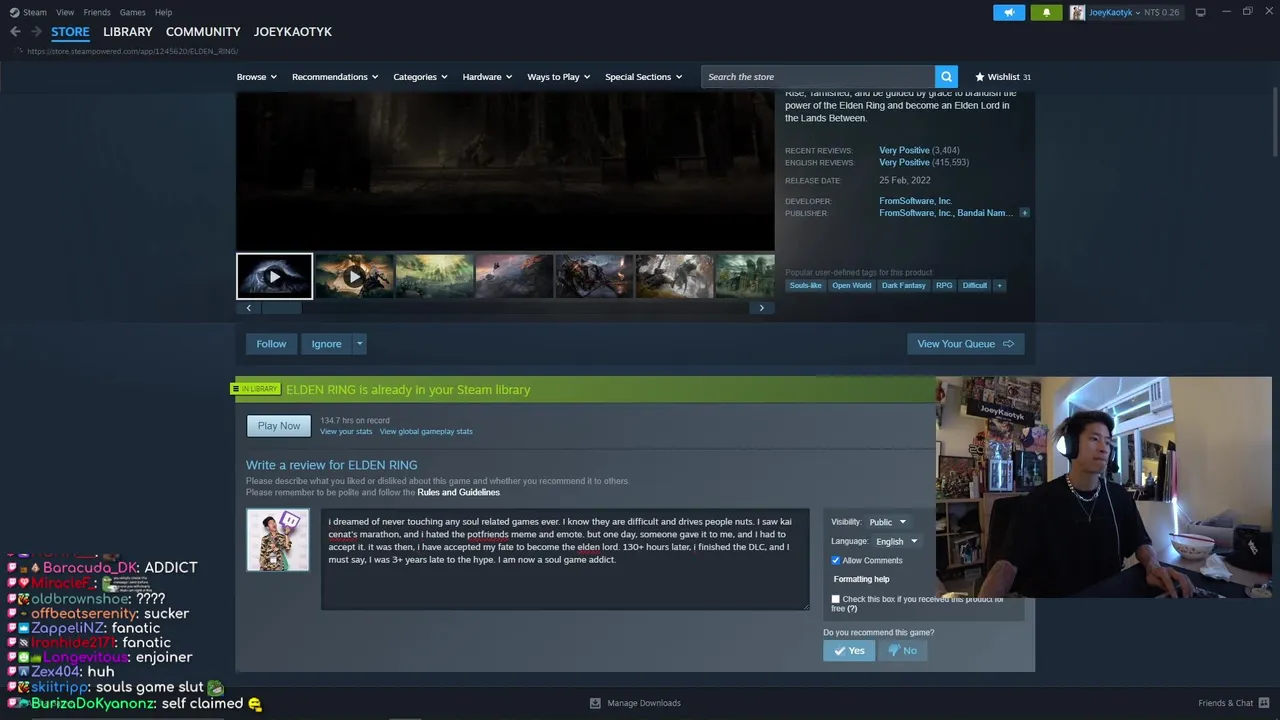Click the Souls-like tag
Image resolution: width=1280 pixels, height=720 pixels.
tap(805, 286)
